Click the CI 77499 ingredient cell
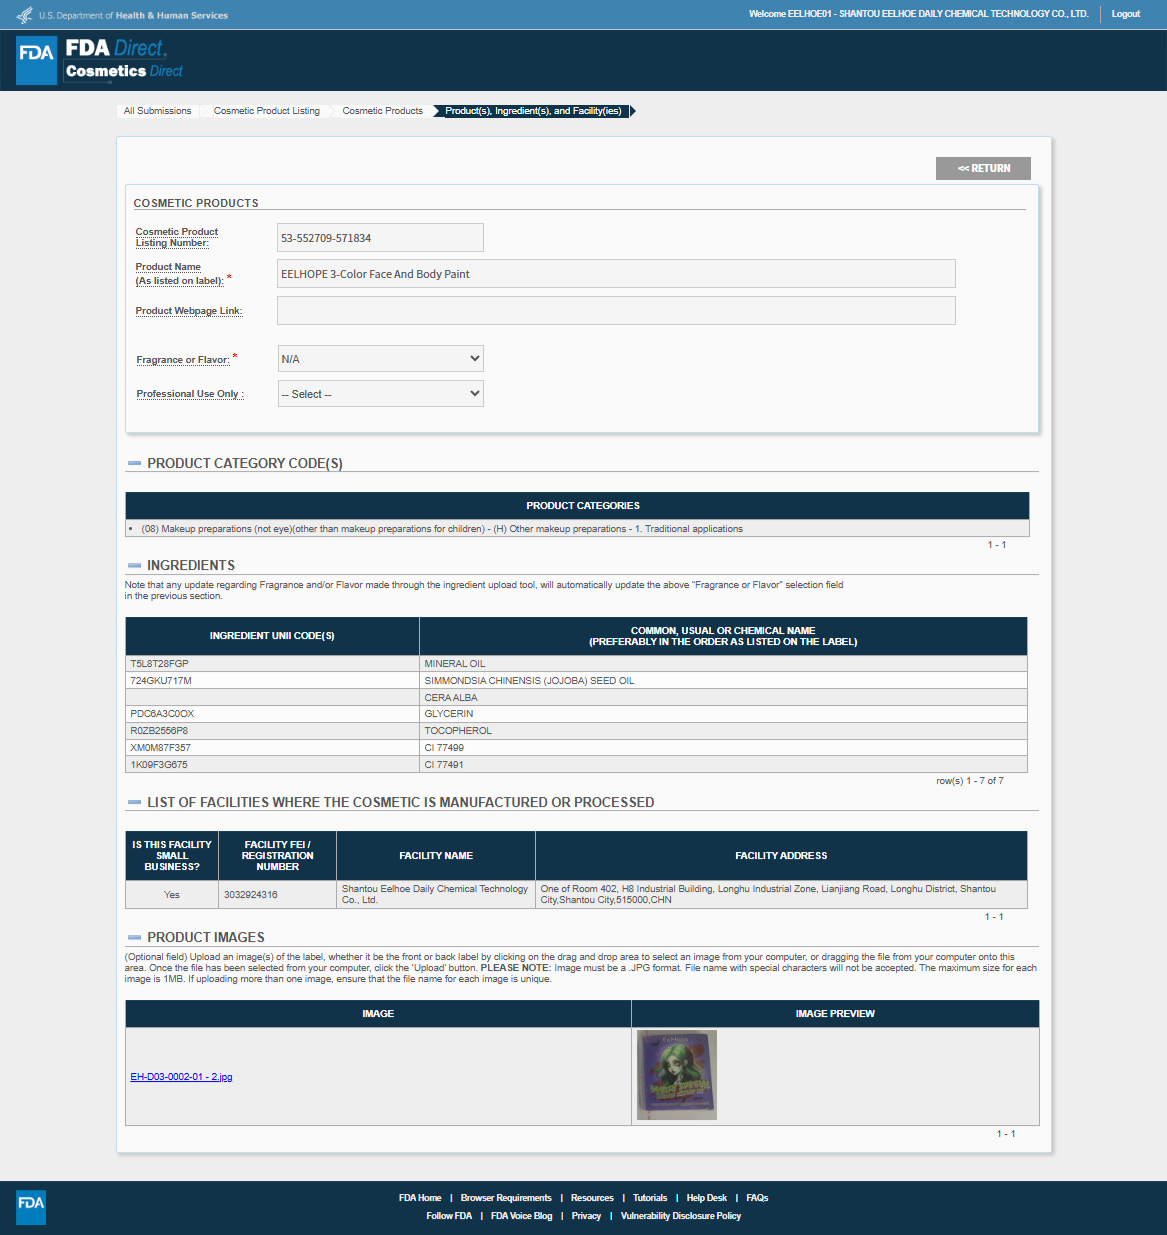This screenshot has width=1167, height=1235. 723,748
